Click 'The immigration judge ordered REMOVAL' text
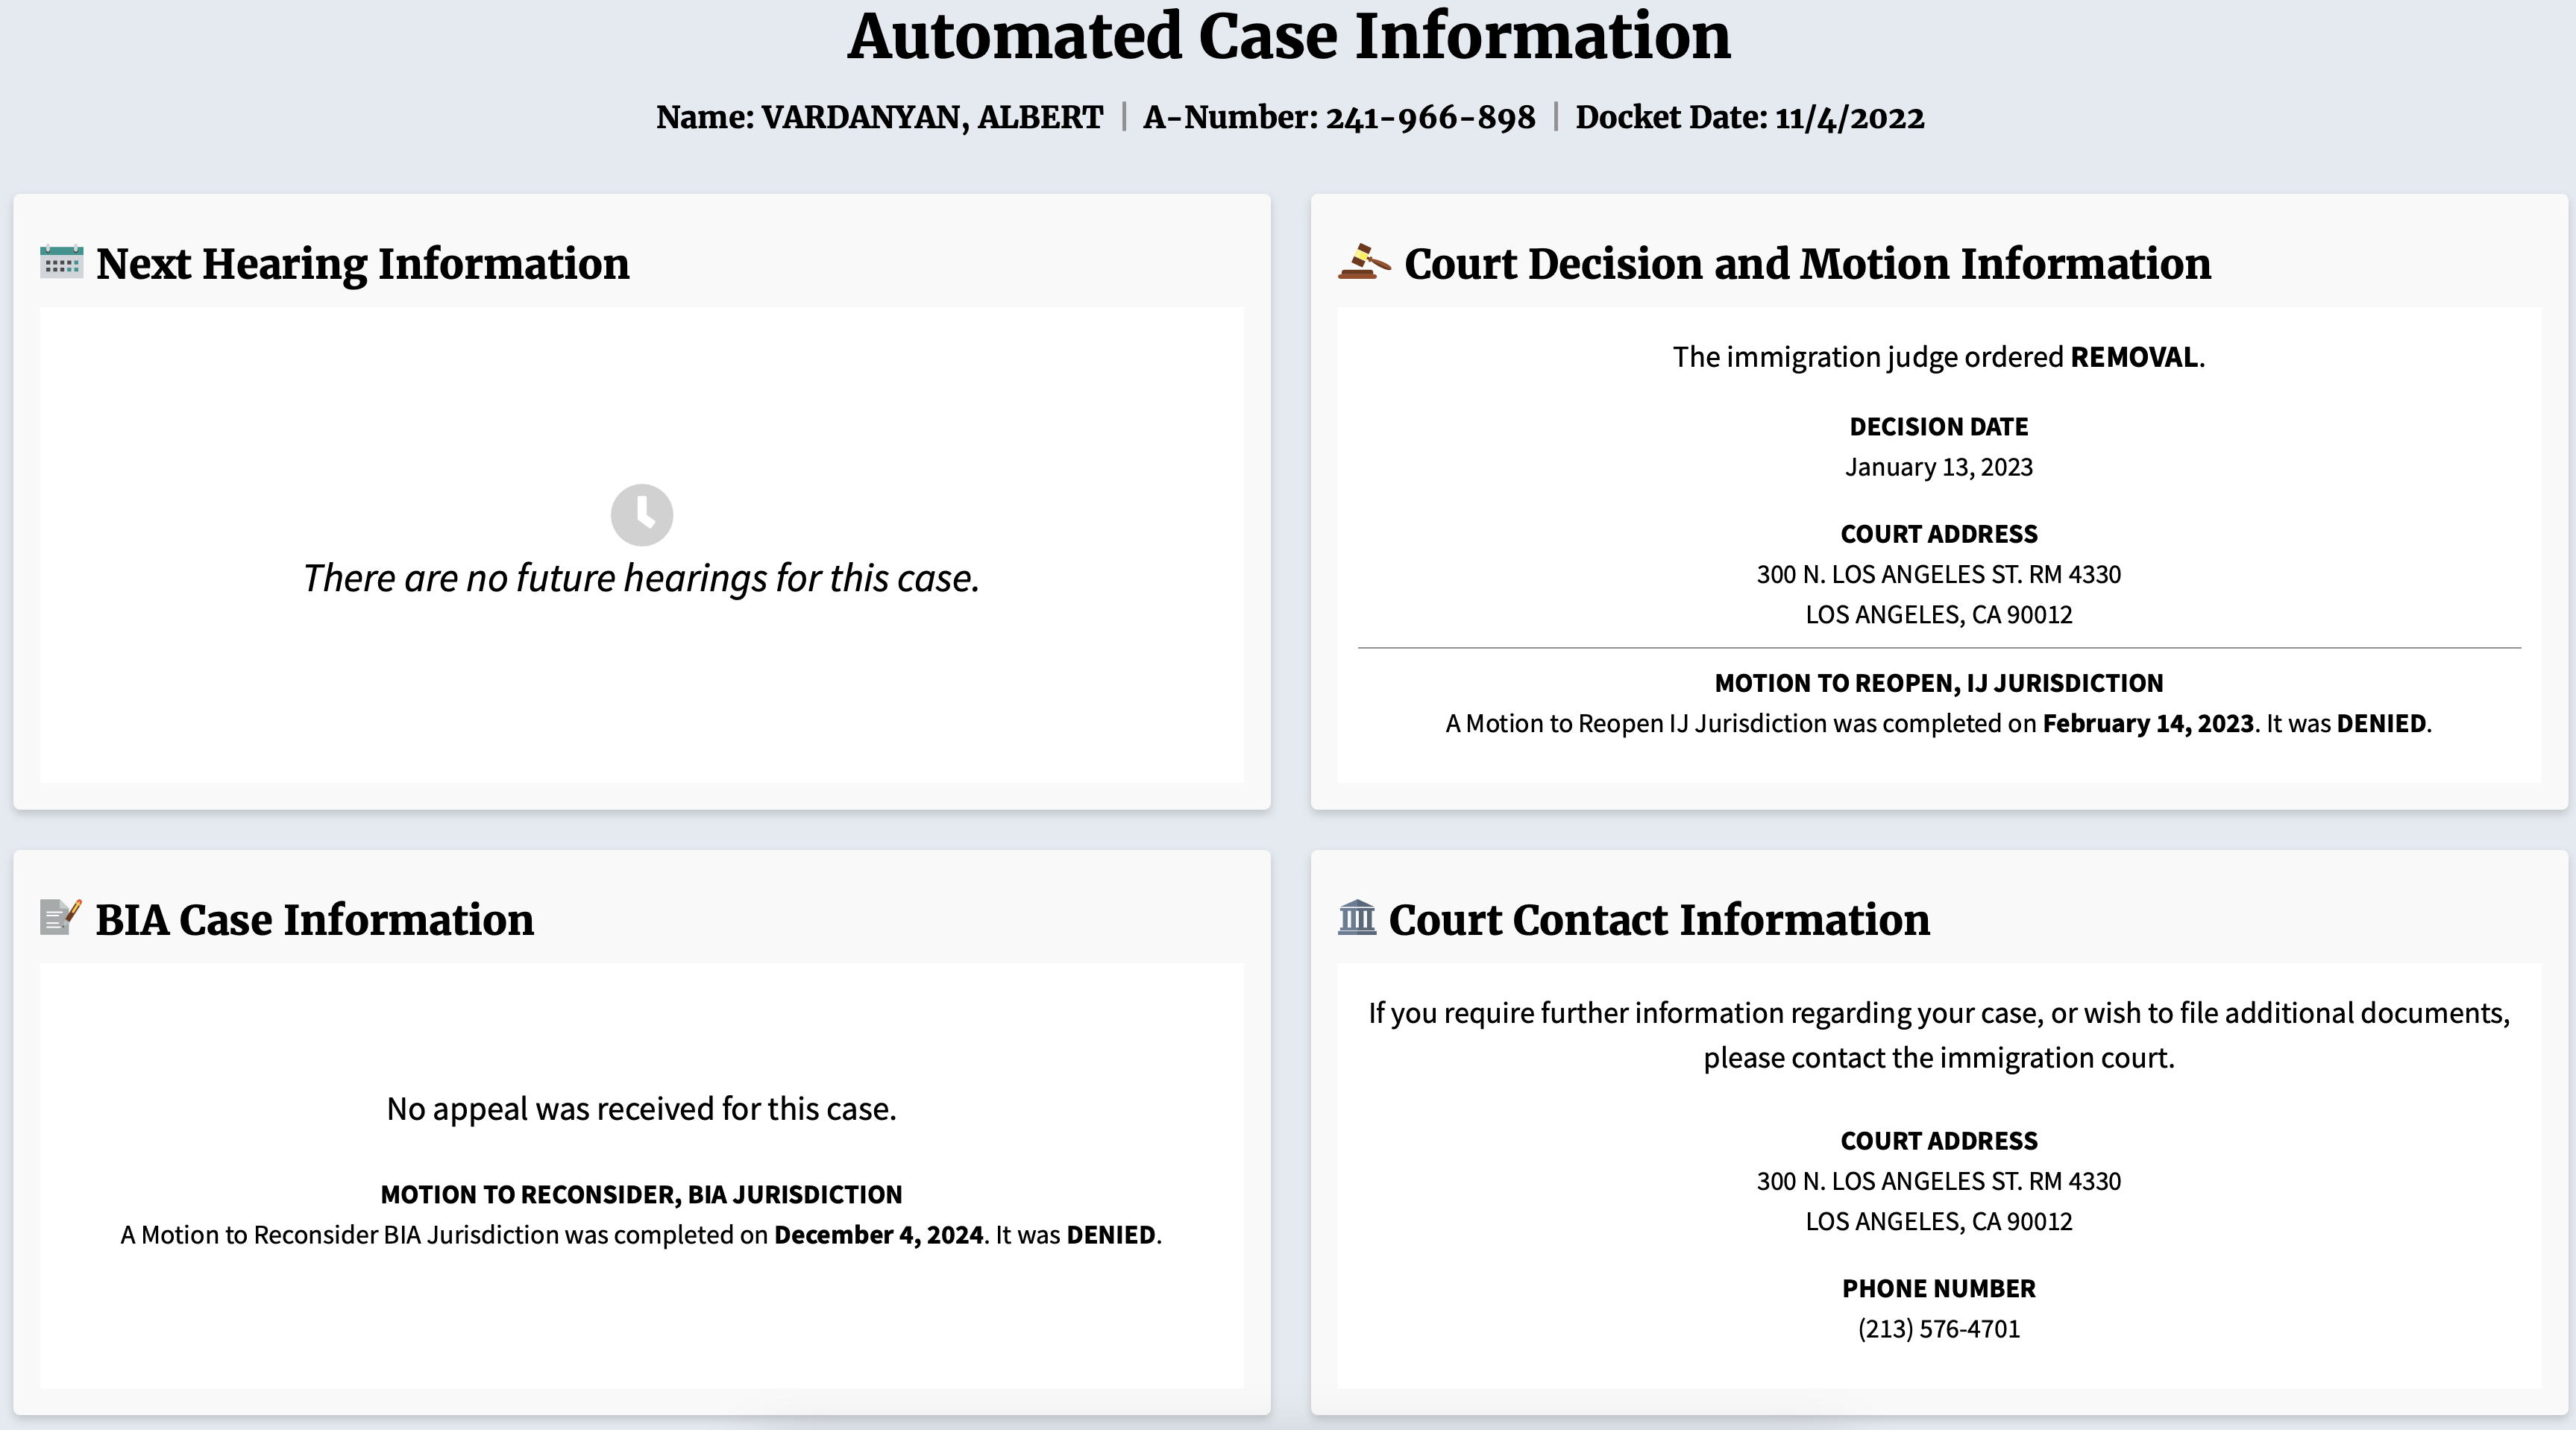 point(1938,357)
